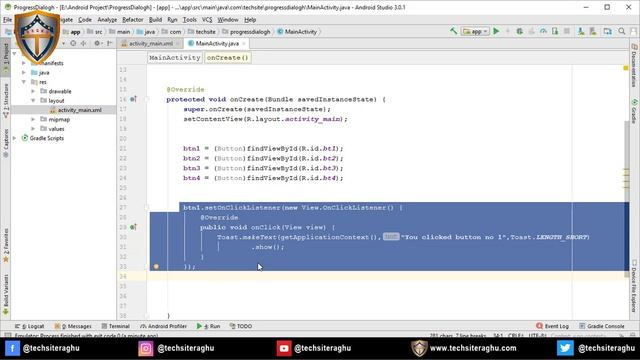Collapse the res folder arrow
This screenshot has width=640, height=360.
click(24, 82)
